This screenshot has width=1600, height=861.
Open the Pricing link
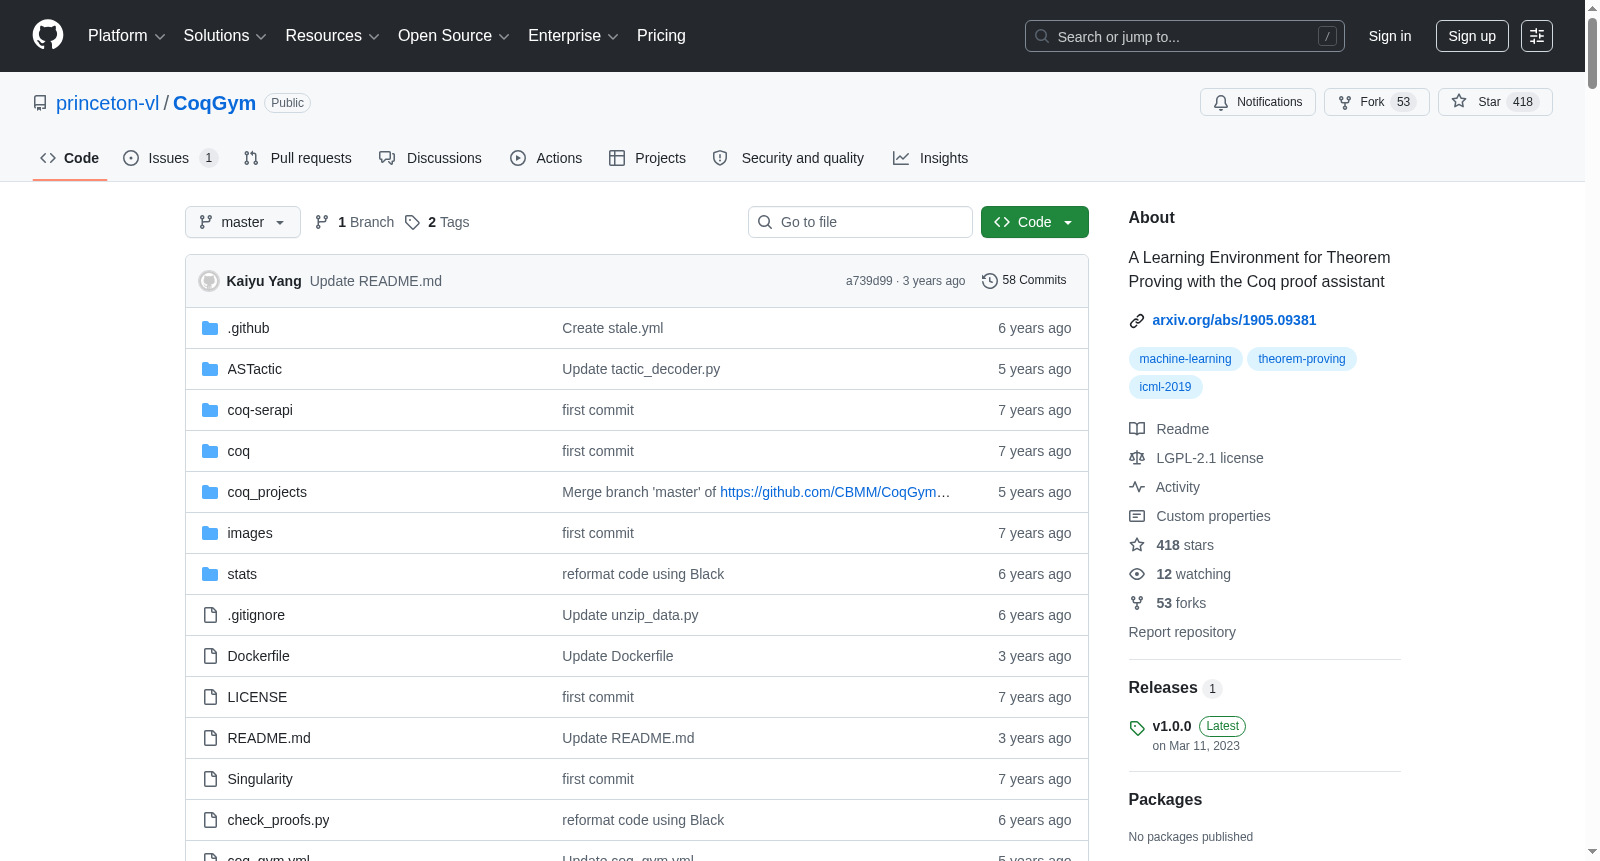[661, 36]
